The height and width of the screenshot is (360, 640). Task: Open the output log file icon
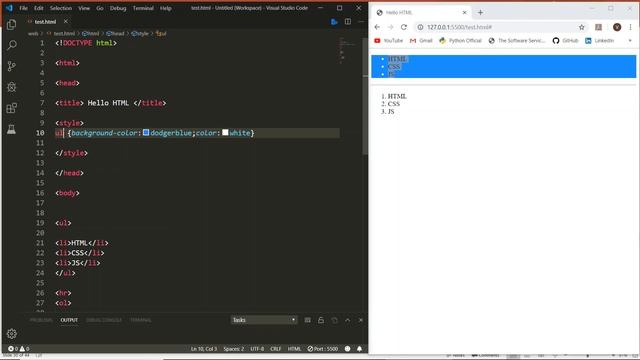(x=334, y=320)
